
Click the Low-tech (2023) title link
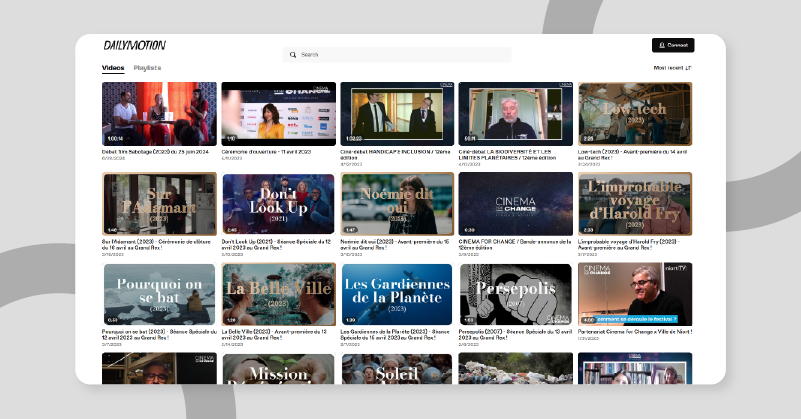(x=632, y=155)
